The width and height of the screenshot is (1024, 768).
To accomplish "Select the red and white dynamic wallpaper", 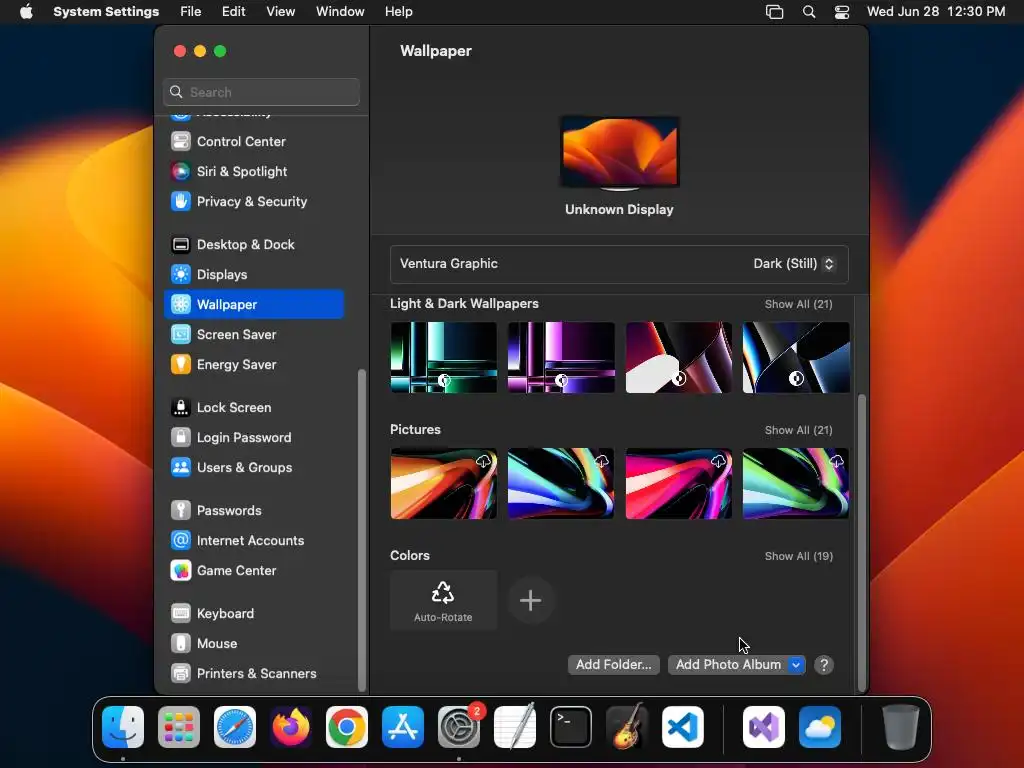I will click(679, 357).
